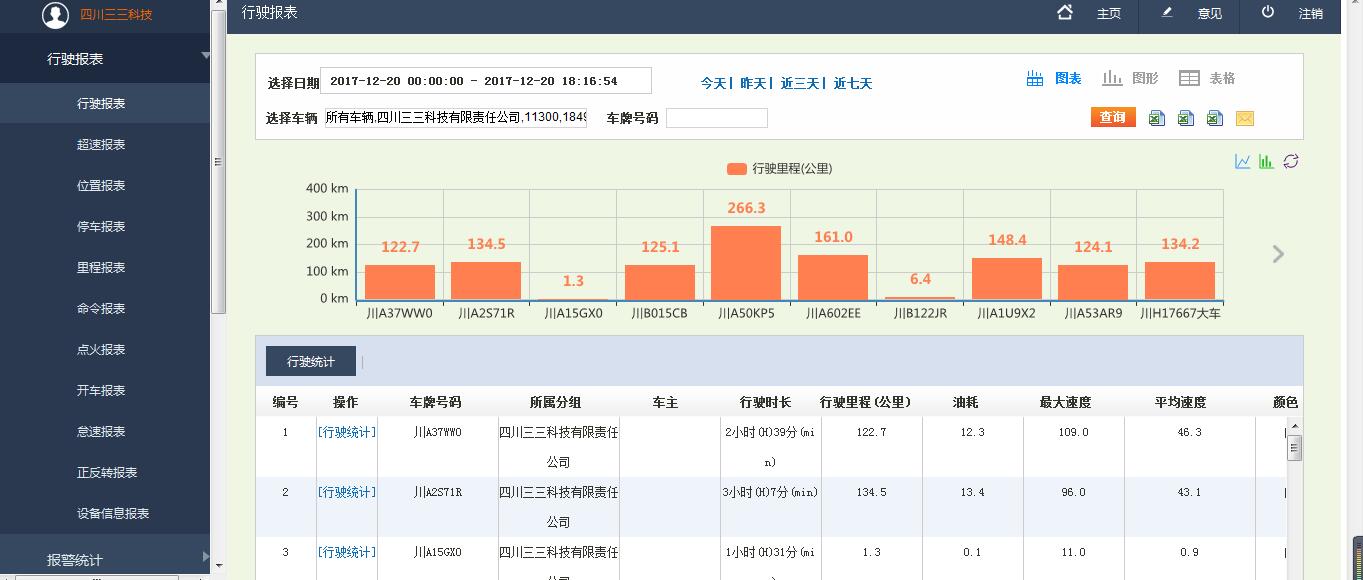Click the 车牌号码 input field
Viewport: 1363px width, 580px height.
pos(716,118)
